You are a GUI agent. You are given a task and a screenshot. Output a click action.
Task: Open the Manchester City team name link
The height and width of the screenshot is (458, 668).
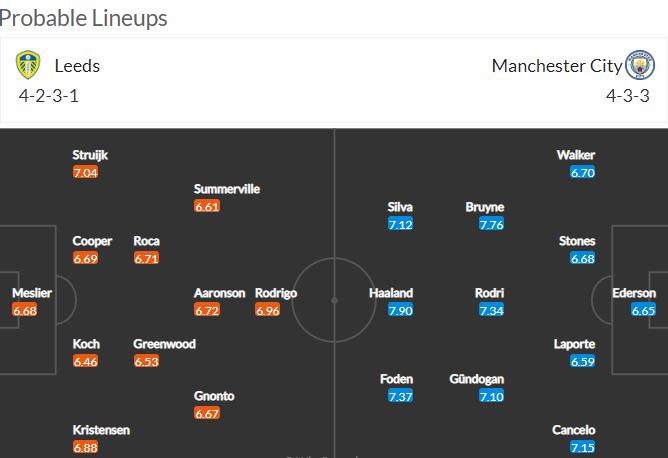[557, 66]
